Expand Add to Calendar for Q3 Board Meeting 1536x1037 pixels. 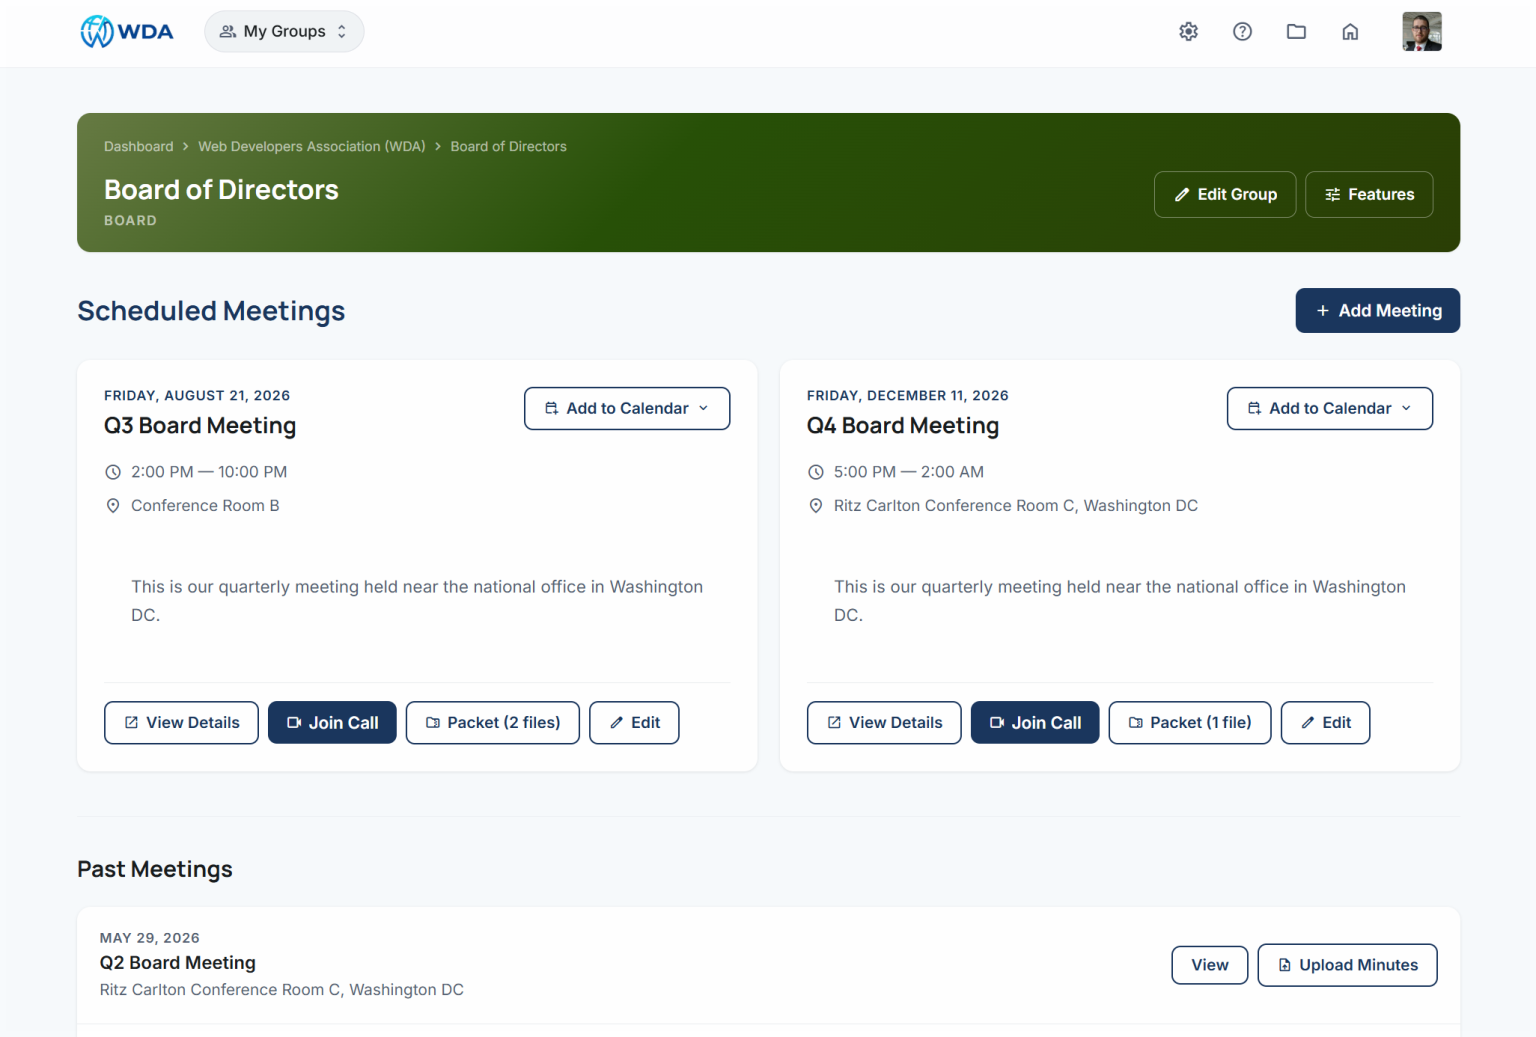627,409
